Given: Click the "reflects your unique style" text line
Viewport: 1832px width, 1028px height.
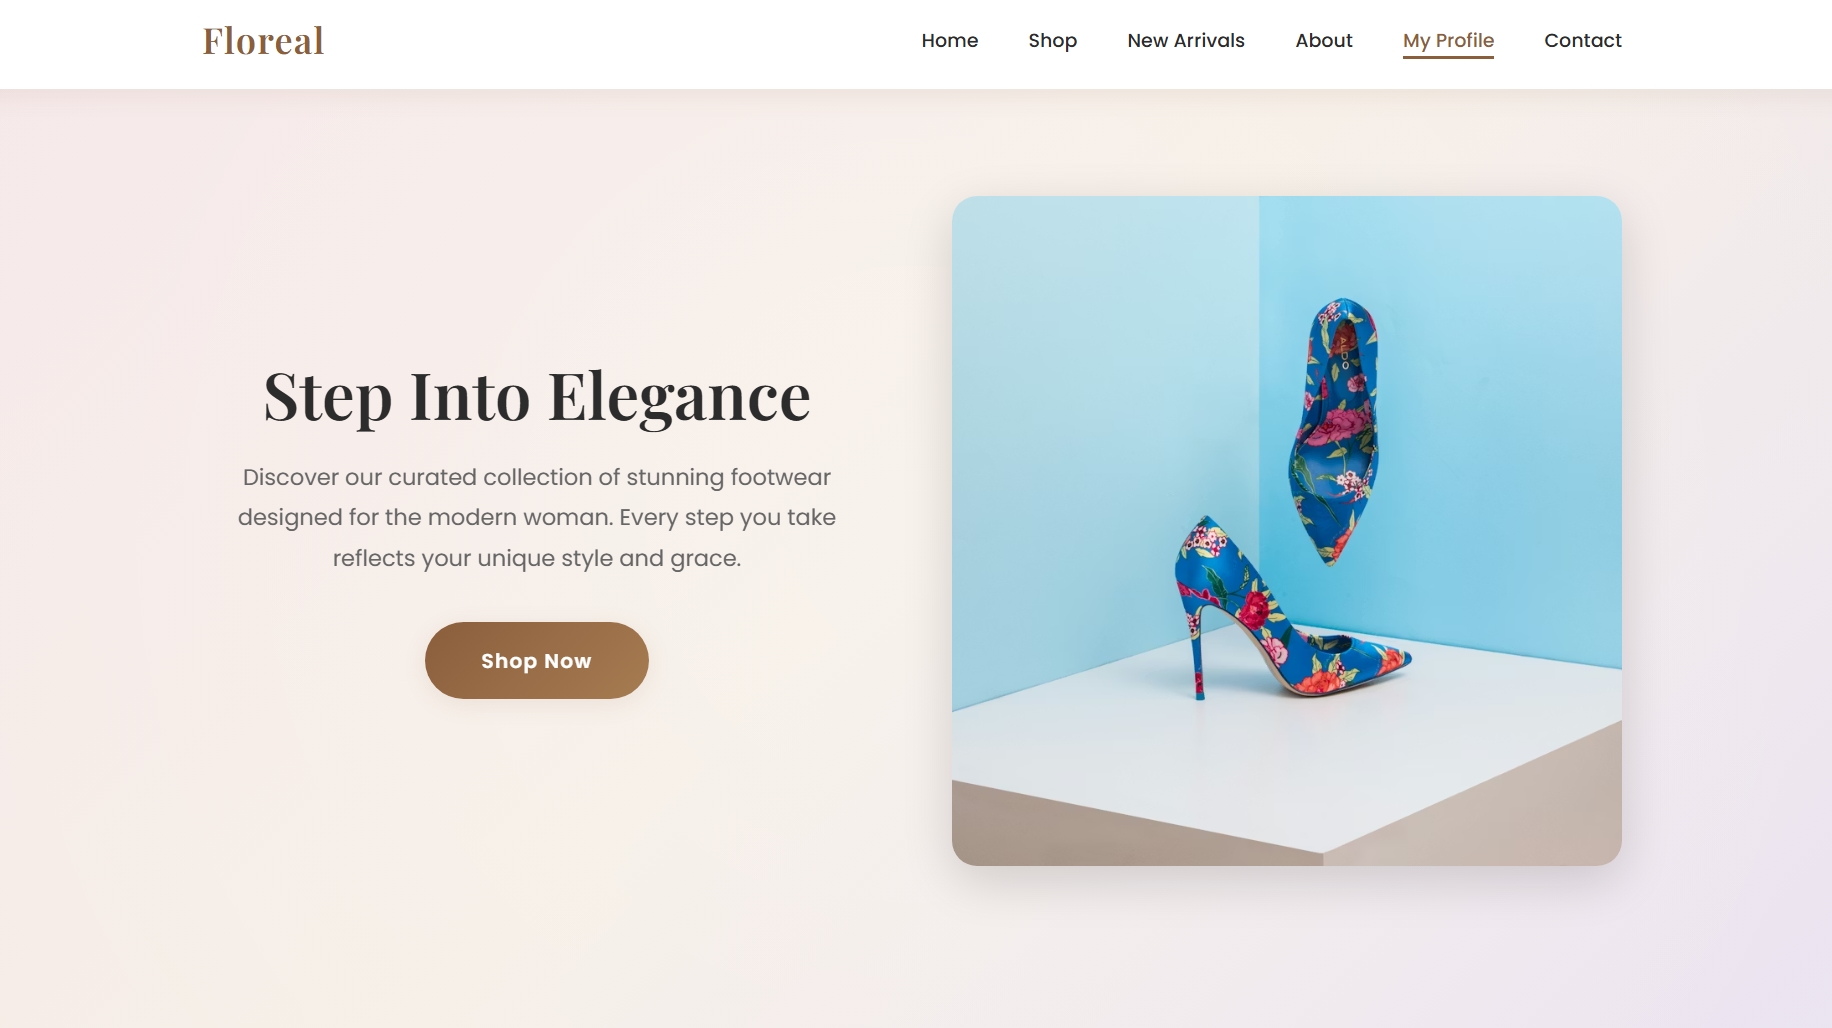Looking at the screenshot, I should [537, 558].
